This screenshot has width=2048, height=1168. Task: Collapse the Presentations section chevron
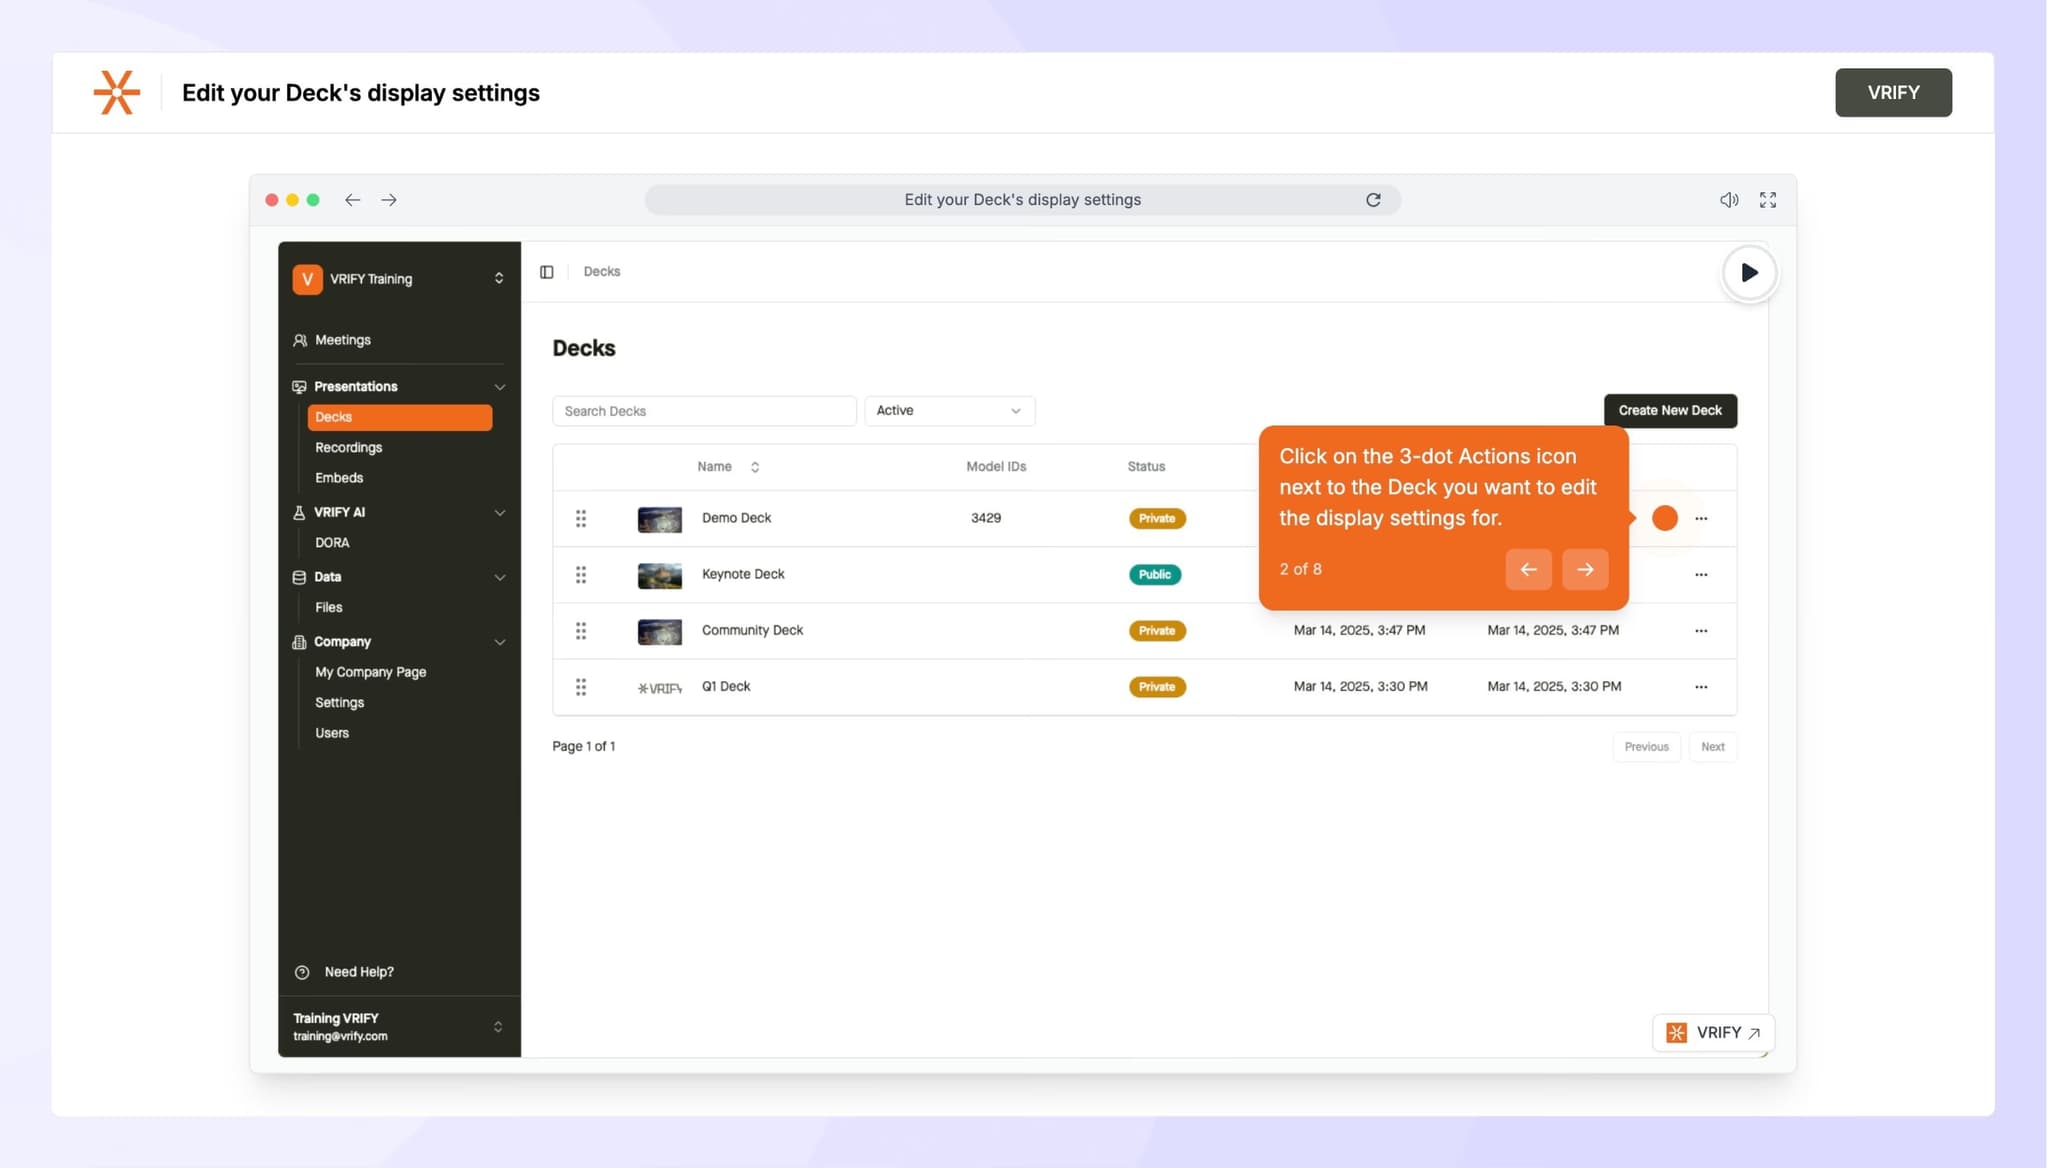(x=499, y=386)
